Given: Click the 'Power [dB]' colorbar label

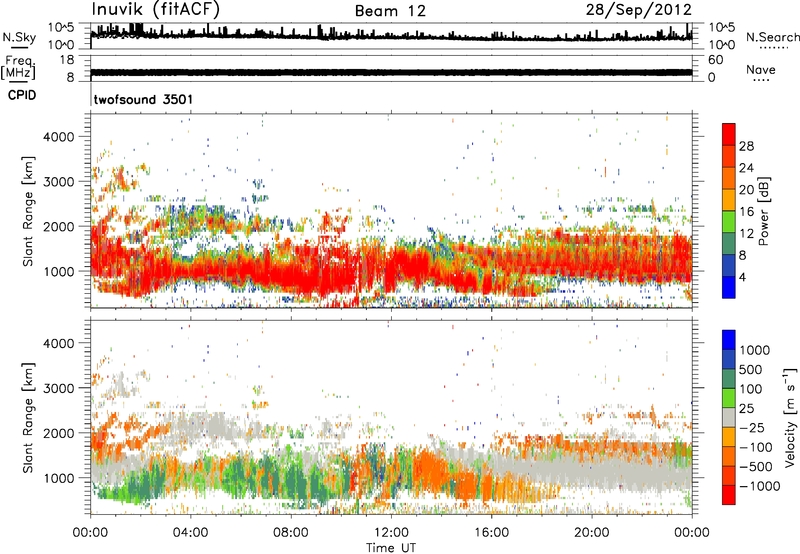Looking at the screenshot, I should coord(764,211).
